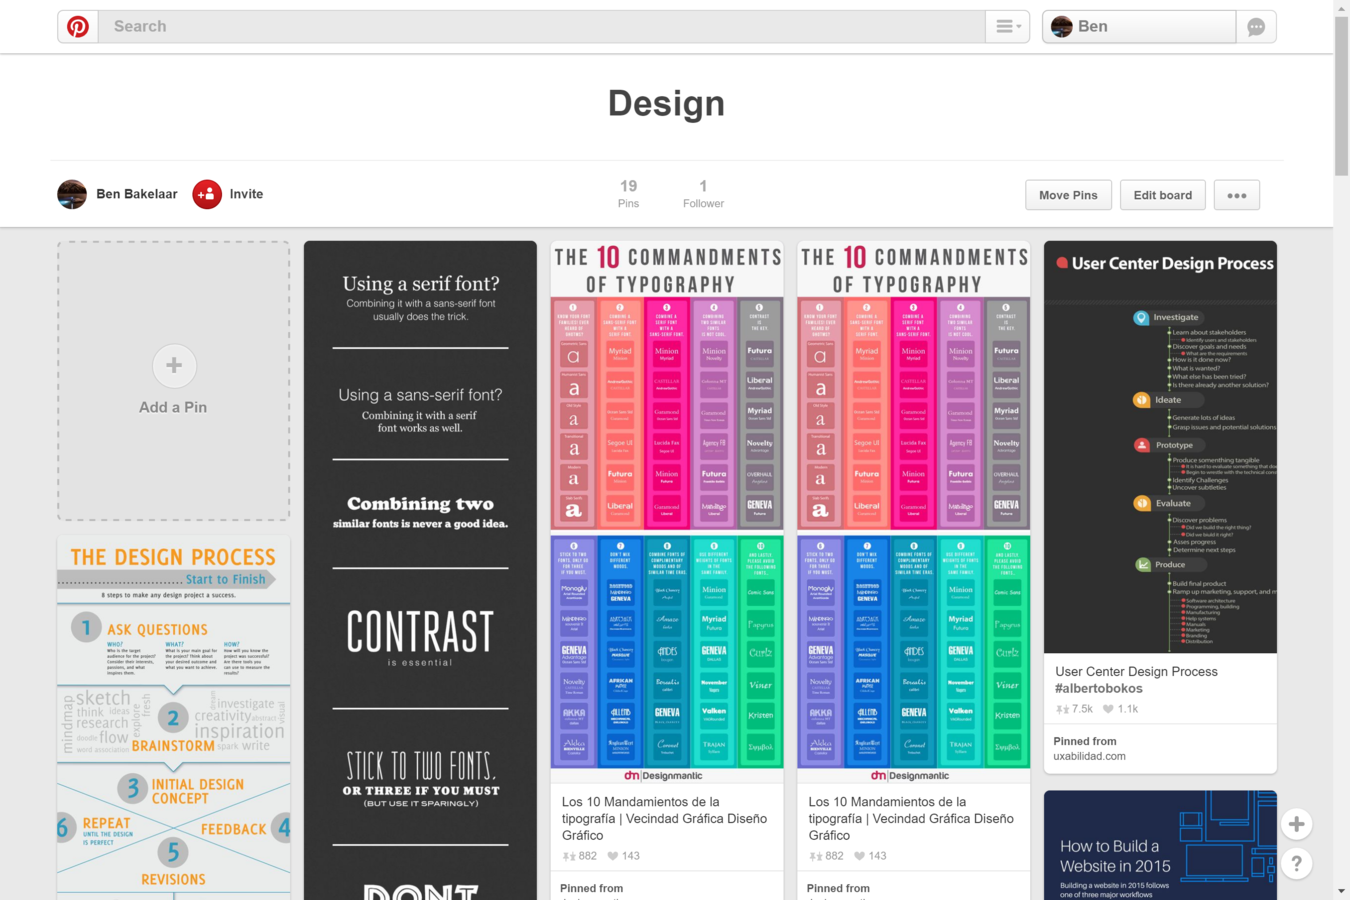
Task: Open the messages chat bubble icon
Action: (1256, 27)
